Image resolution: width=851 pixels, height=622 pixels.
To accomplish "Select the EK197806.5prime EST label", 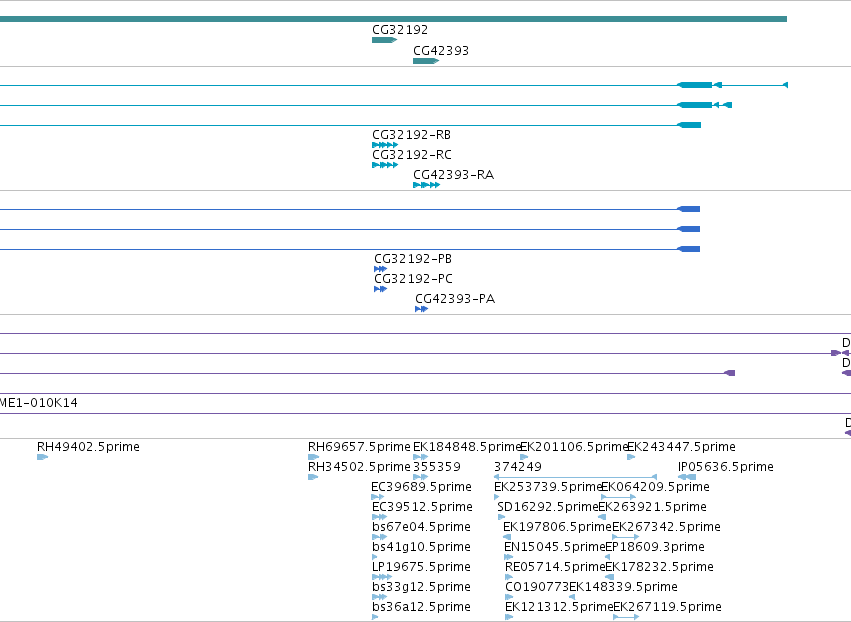I will click(x=557, y=527).
